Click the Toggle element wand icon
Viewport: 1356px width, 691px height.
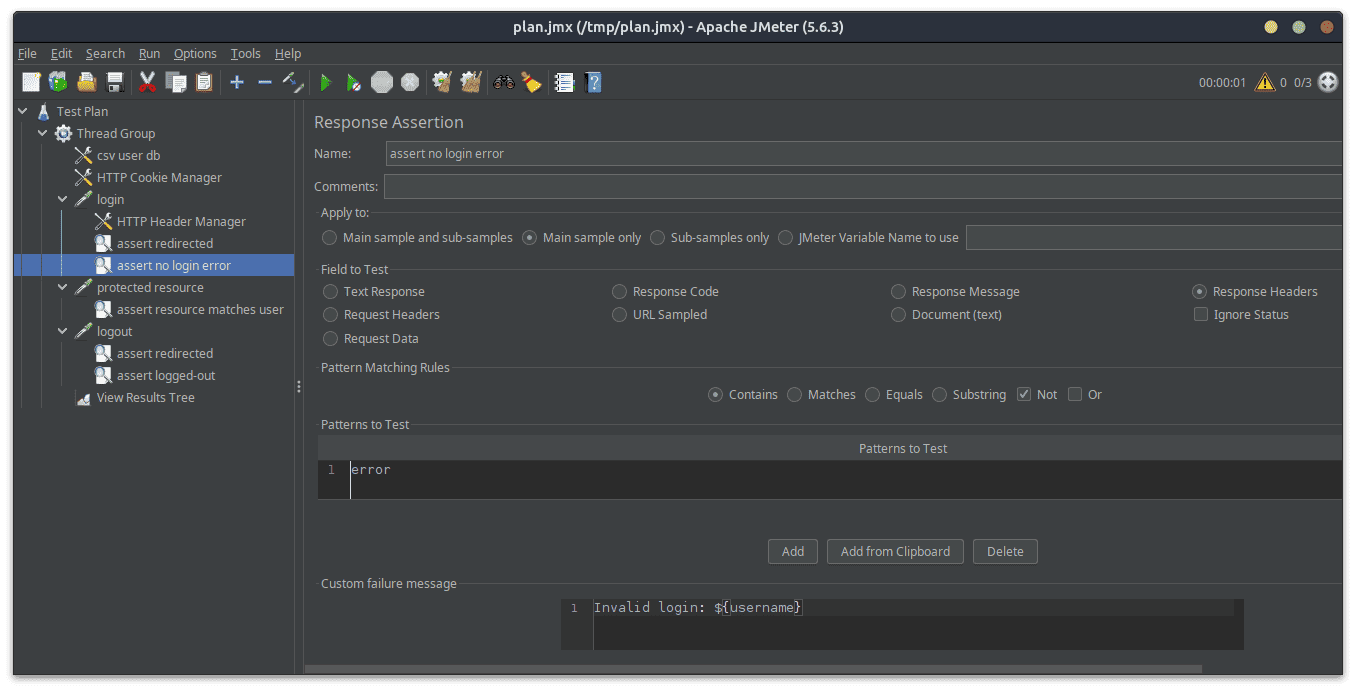[x=293, y=82]
